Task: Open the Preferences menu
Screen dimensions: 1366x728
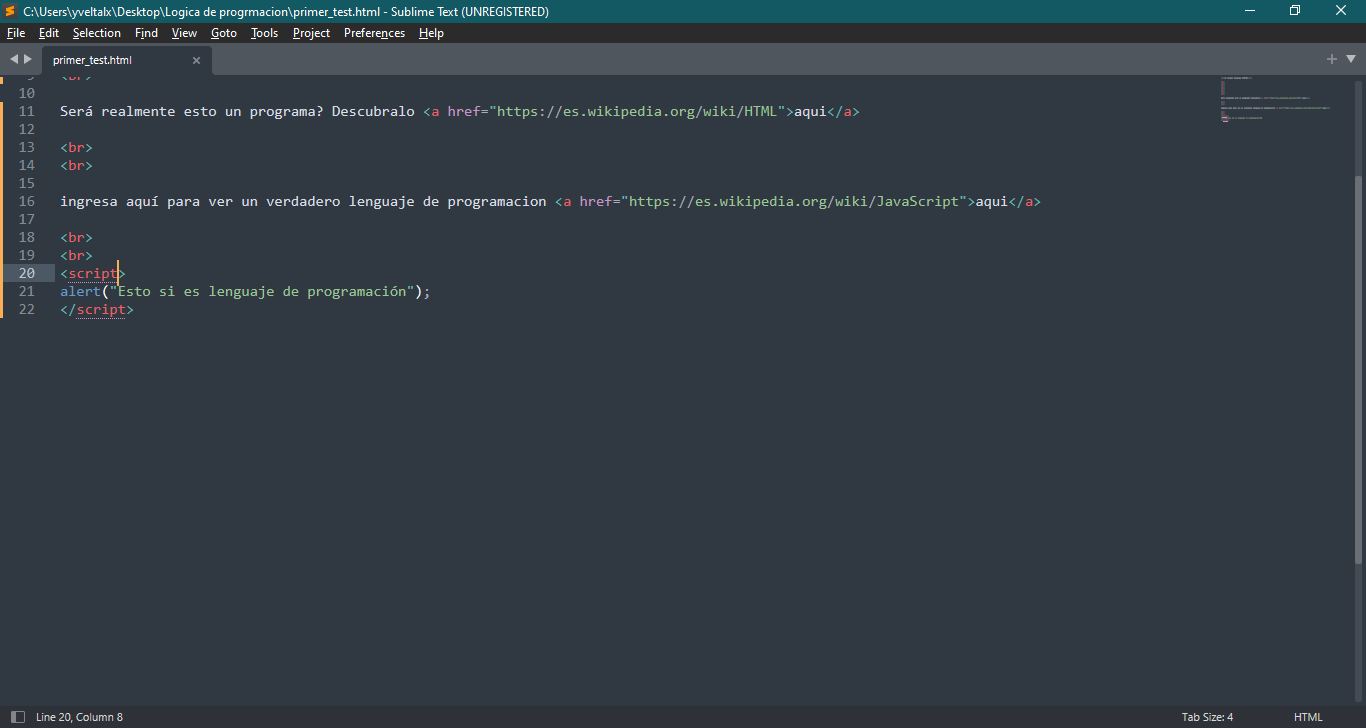Action: point(374,33)
